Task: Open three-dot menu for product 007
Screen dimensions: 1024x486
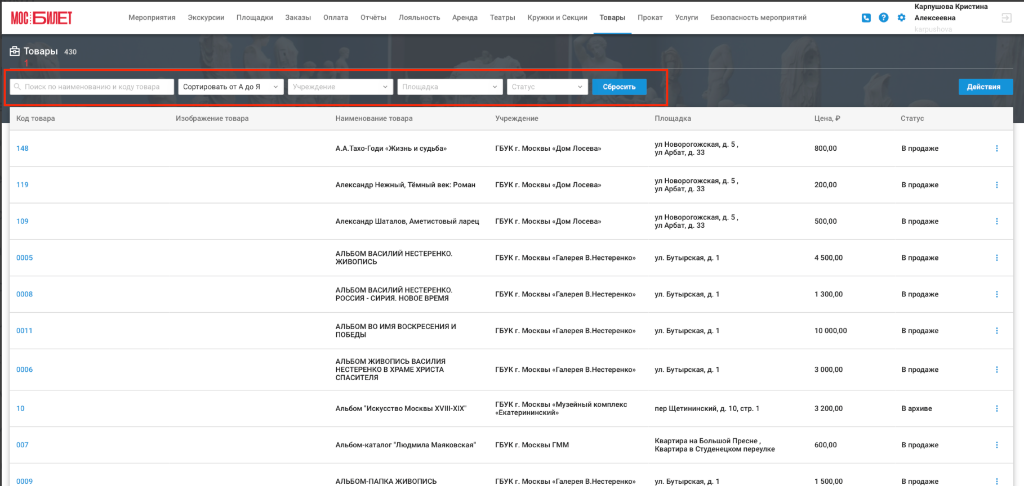Action: (x=997, y=445)
